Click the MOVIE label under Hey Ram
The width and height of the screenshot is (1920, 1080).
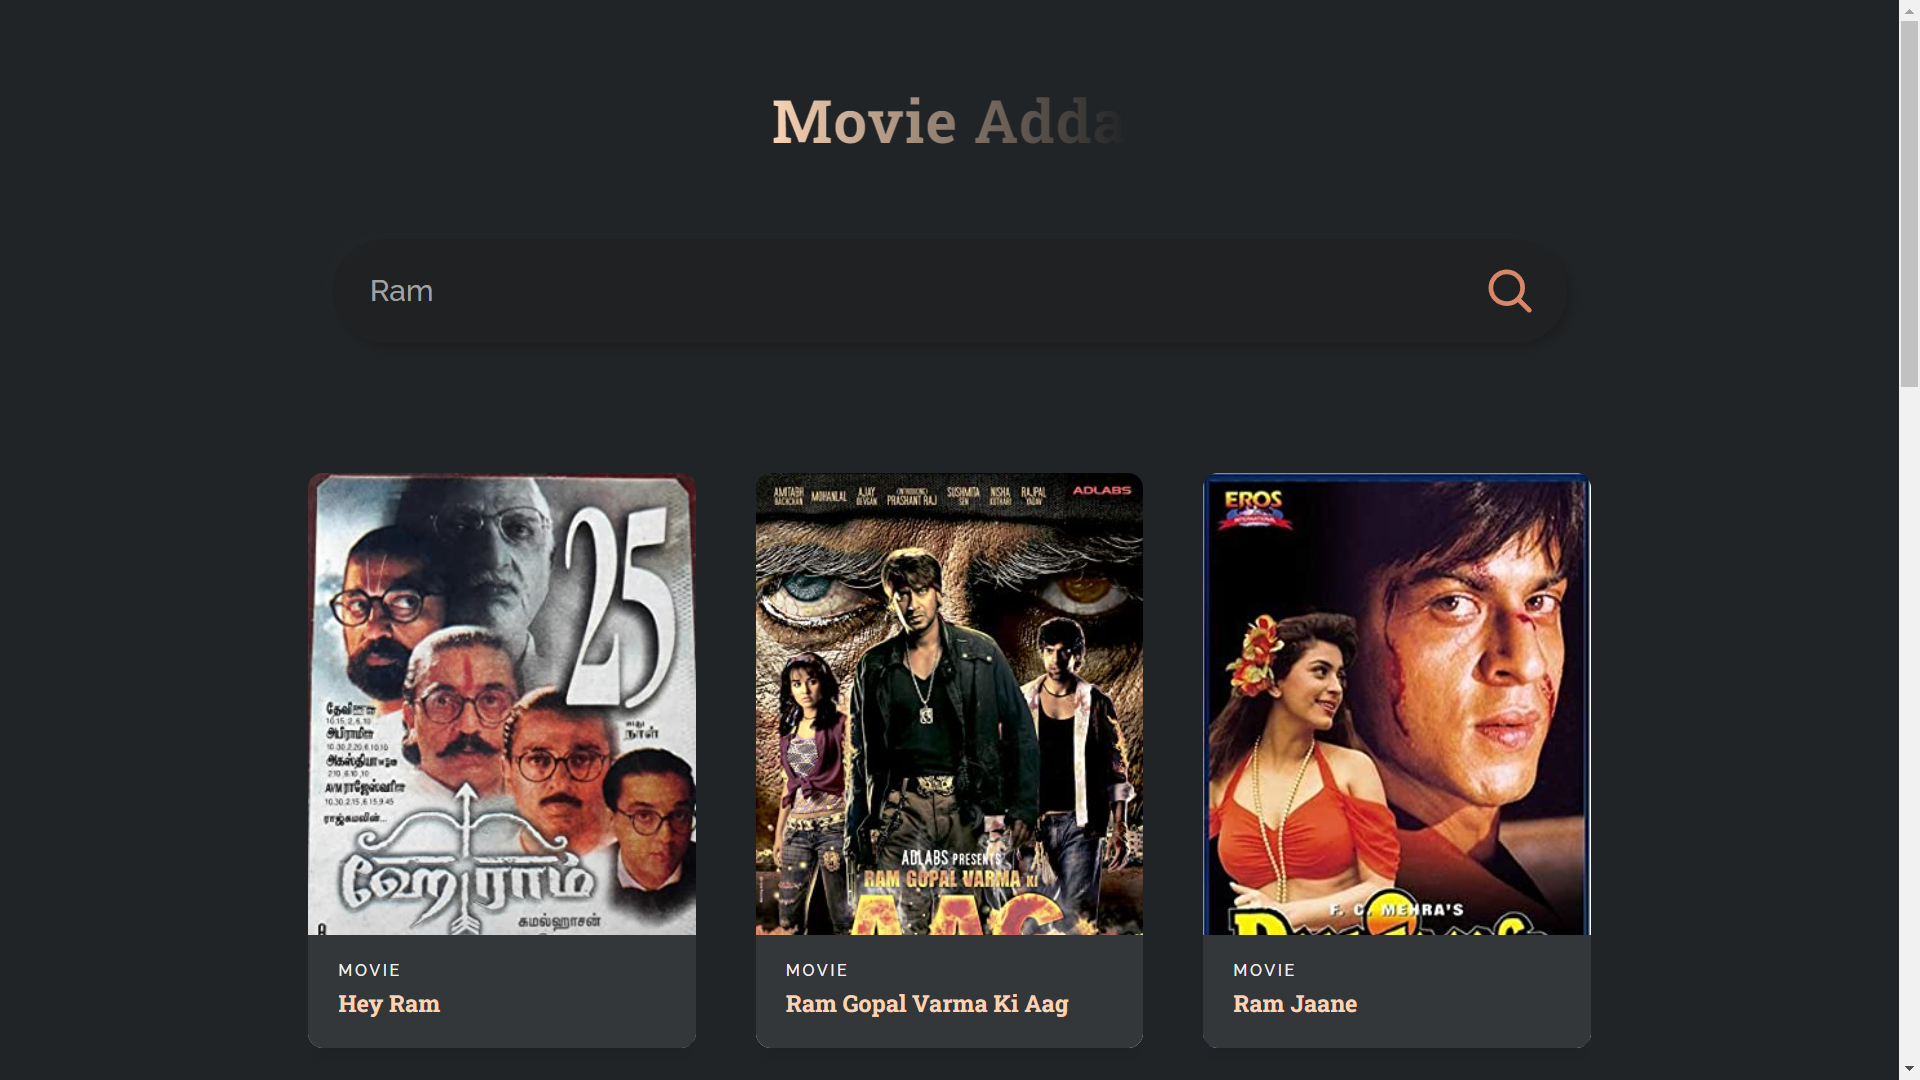[x=368, y=970]
